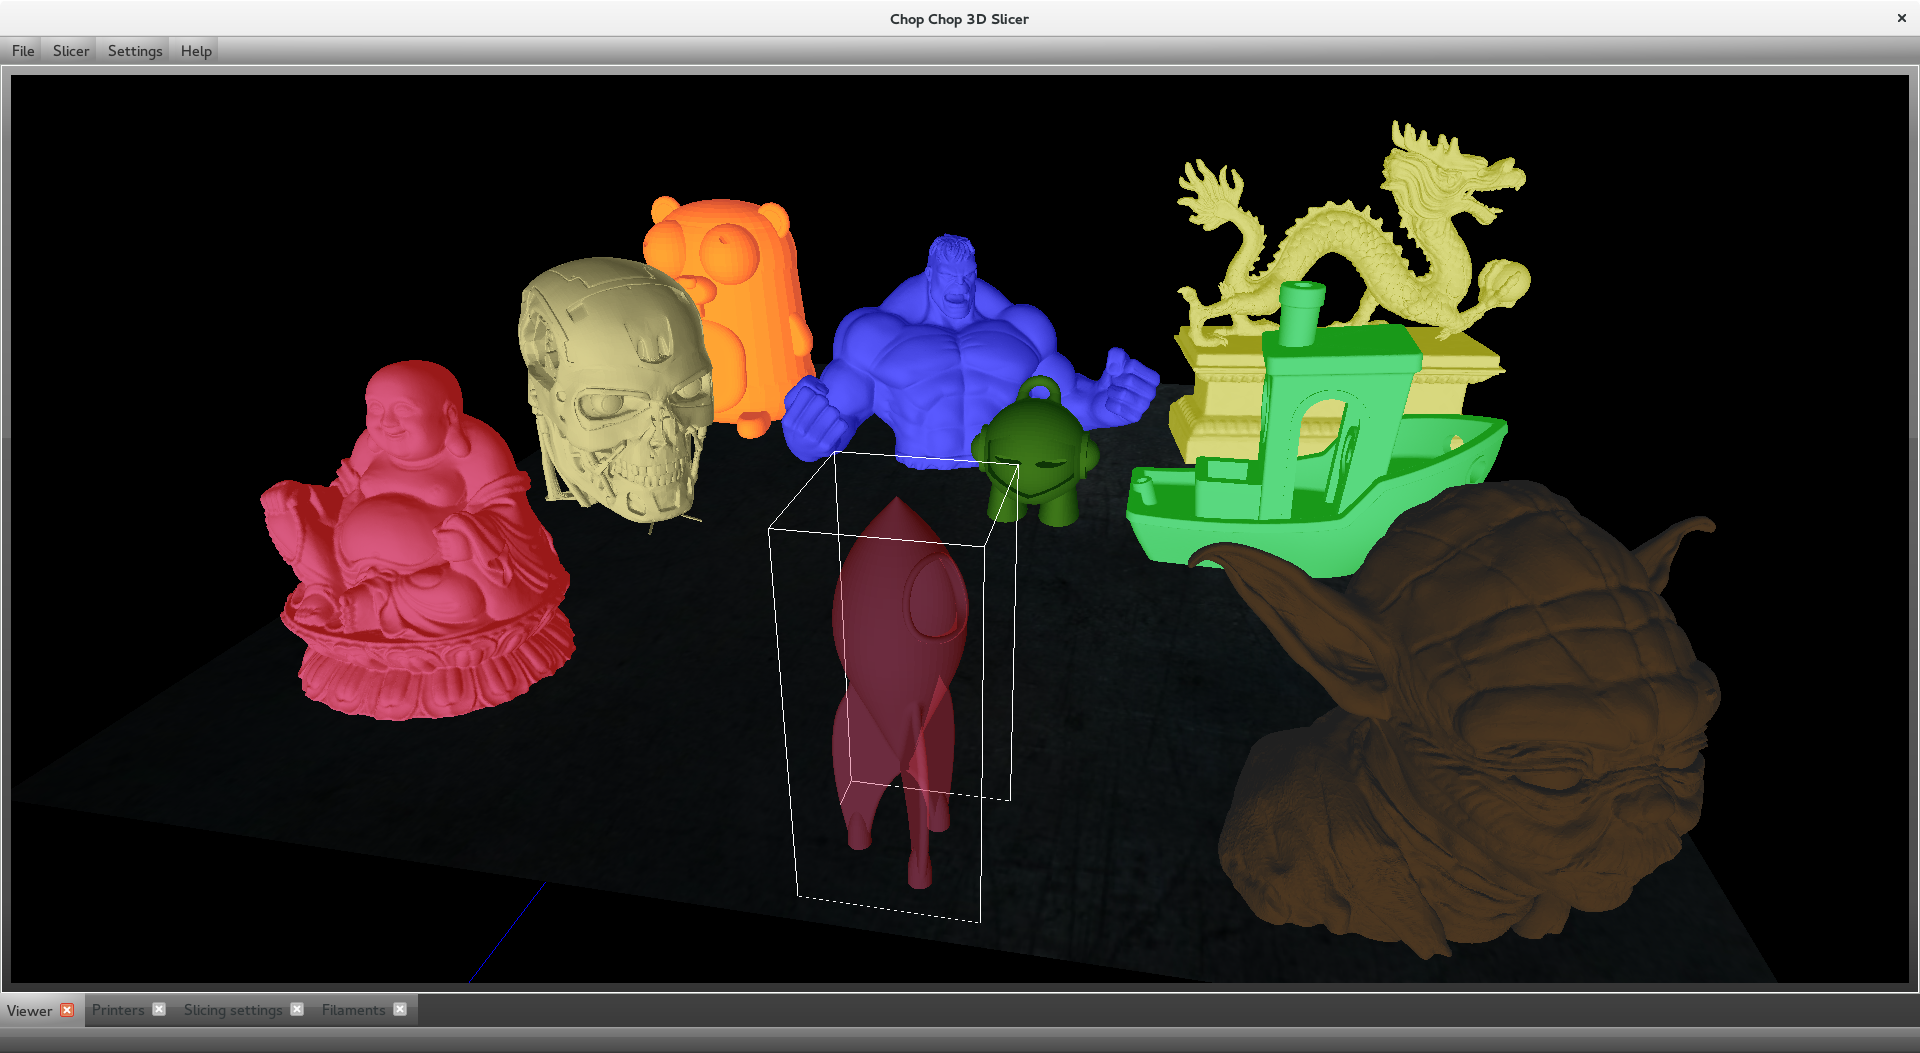This screenshot has width=1920, height=1053.
Task: Close the Slicing settings tab
Action: click(x=297, y=1009)
